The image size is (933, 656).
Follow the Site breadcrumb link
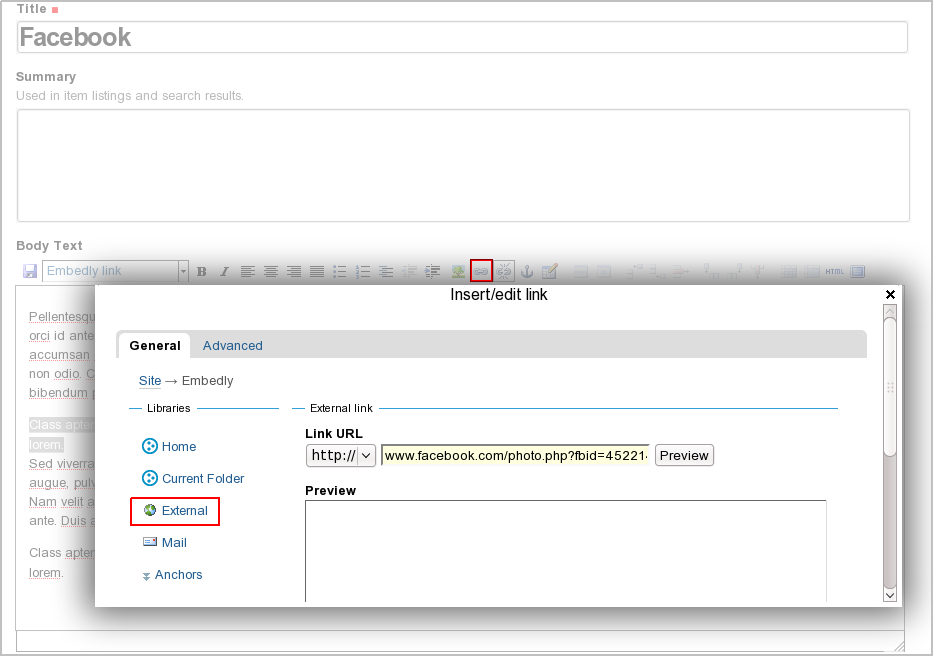[150, 381]
